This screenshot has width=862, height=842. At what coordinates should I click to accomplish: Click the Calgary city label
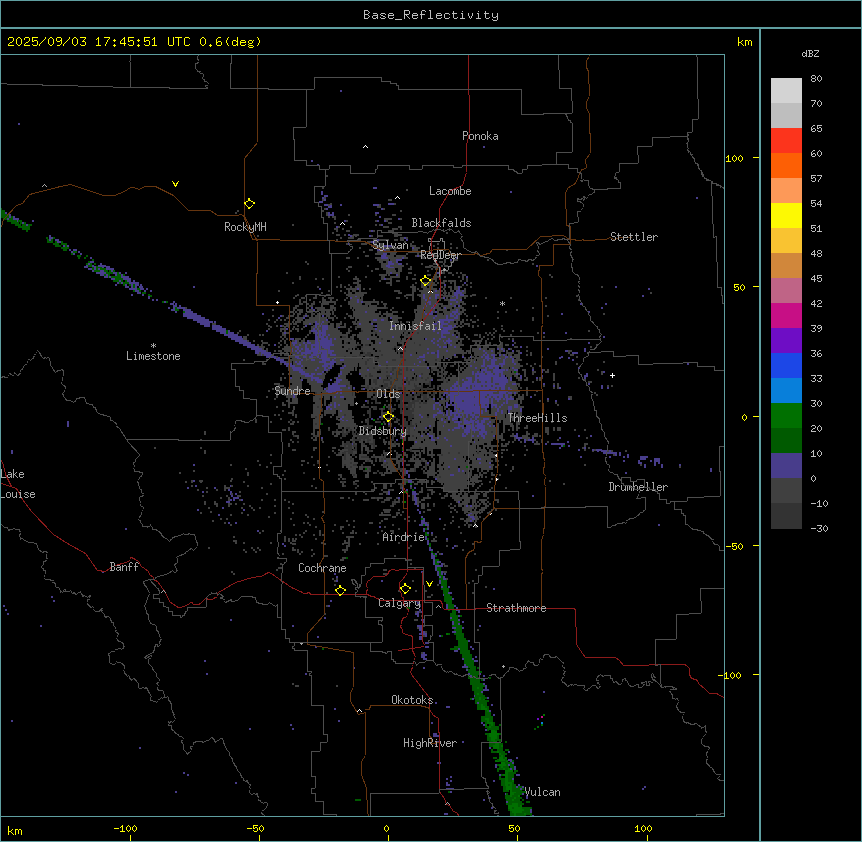click(x=399, y=603)
